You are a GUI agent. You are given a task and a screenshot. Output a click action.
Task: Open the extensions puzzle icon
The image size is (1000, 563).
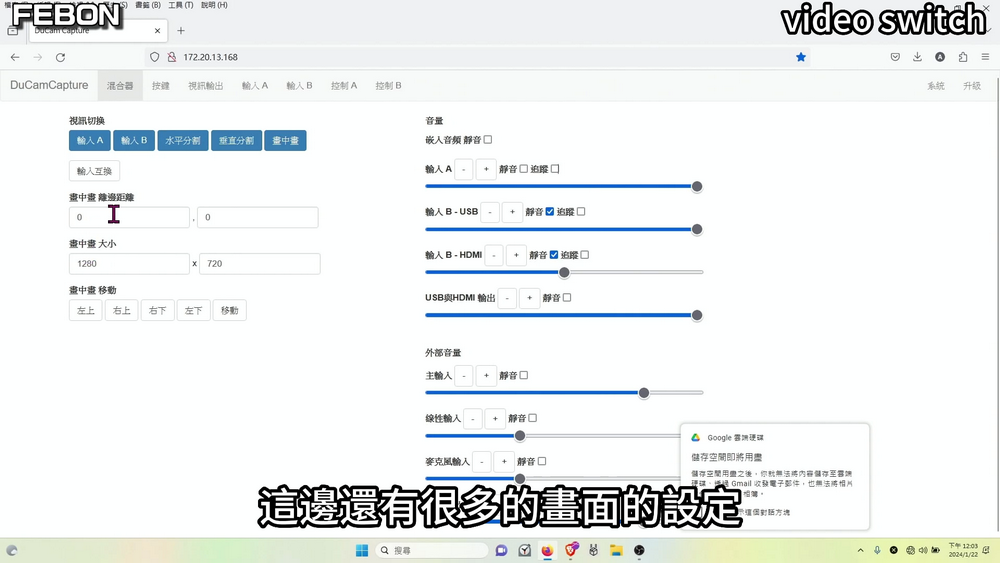[x=963, y=57]
